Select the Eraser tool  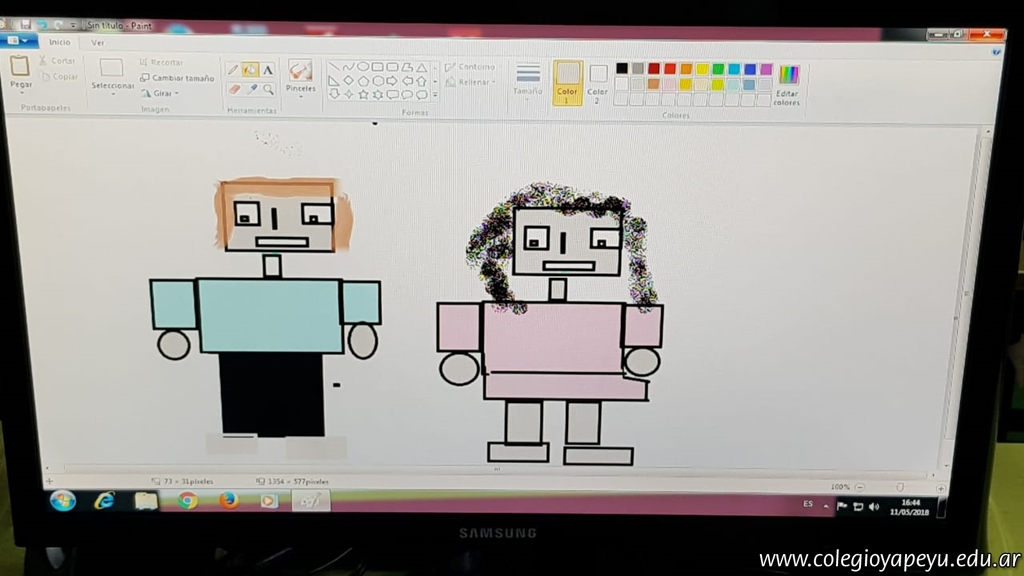tap(234, 89)
